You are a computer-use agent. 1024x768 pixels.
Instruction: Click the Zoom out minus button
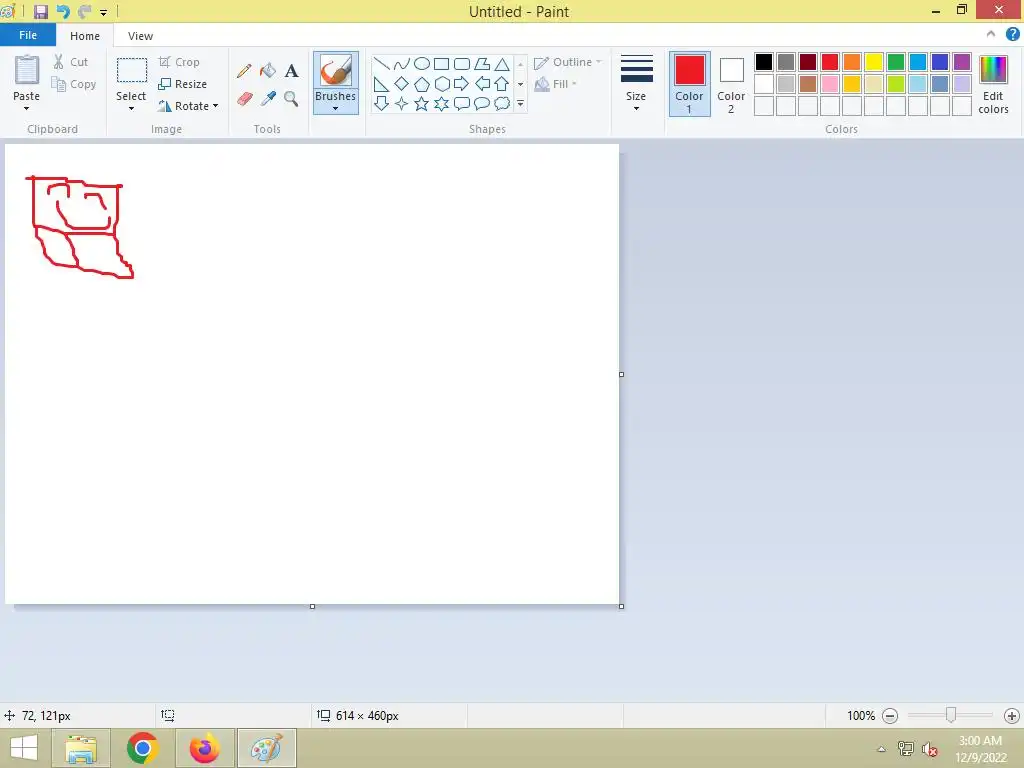coord(889,716)
